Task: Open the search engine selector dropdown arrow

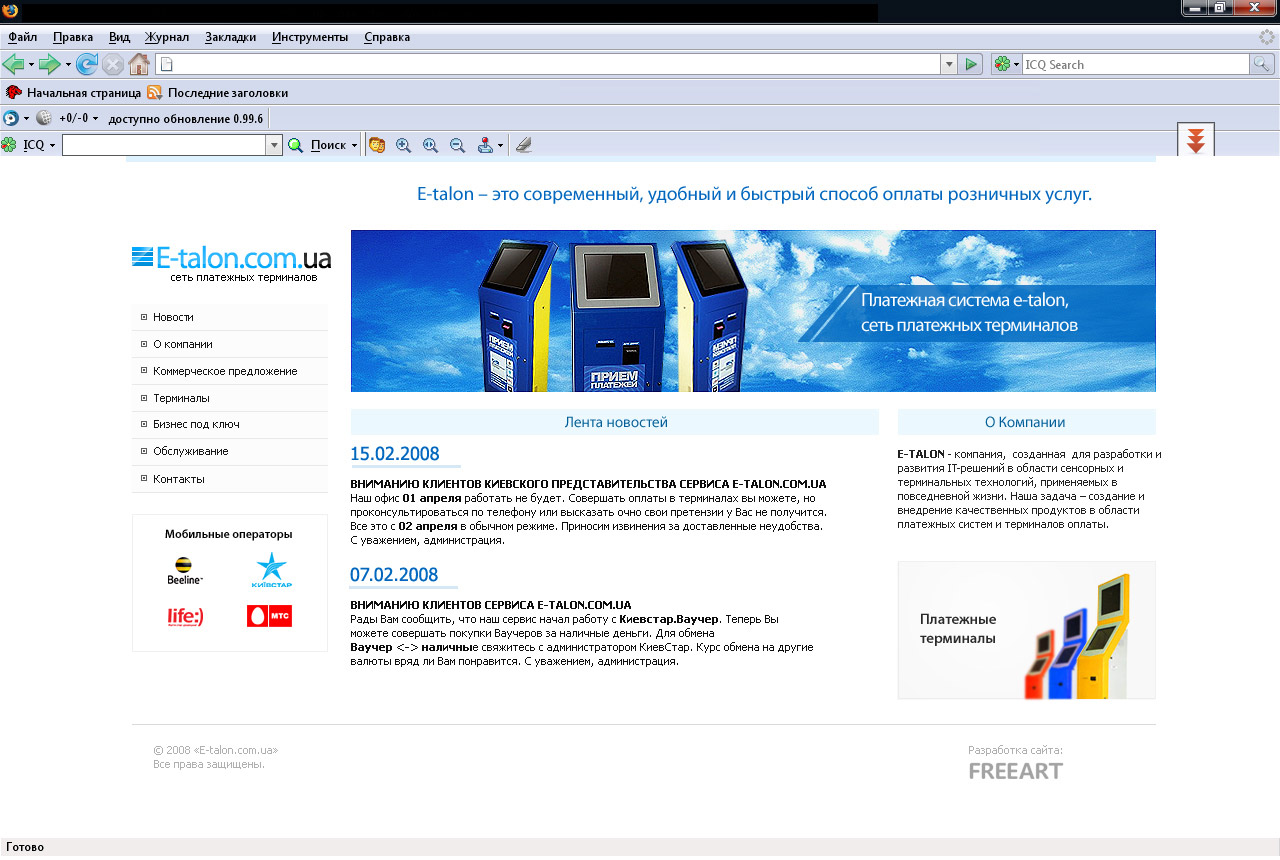Action: click(x=1016, y=65)
